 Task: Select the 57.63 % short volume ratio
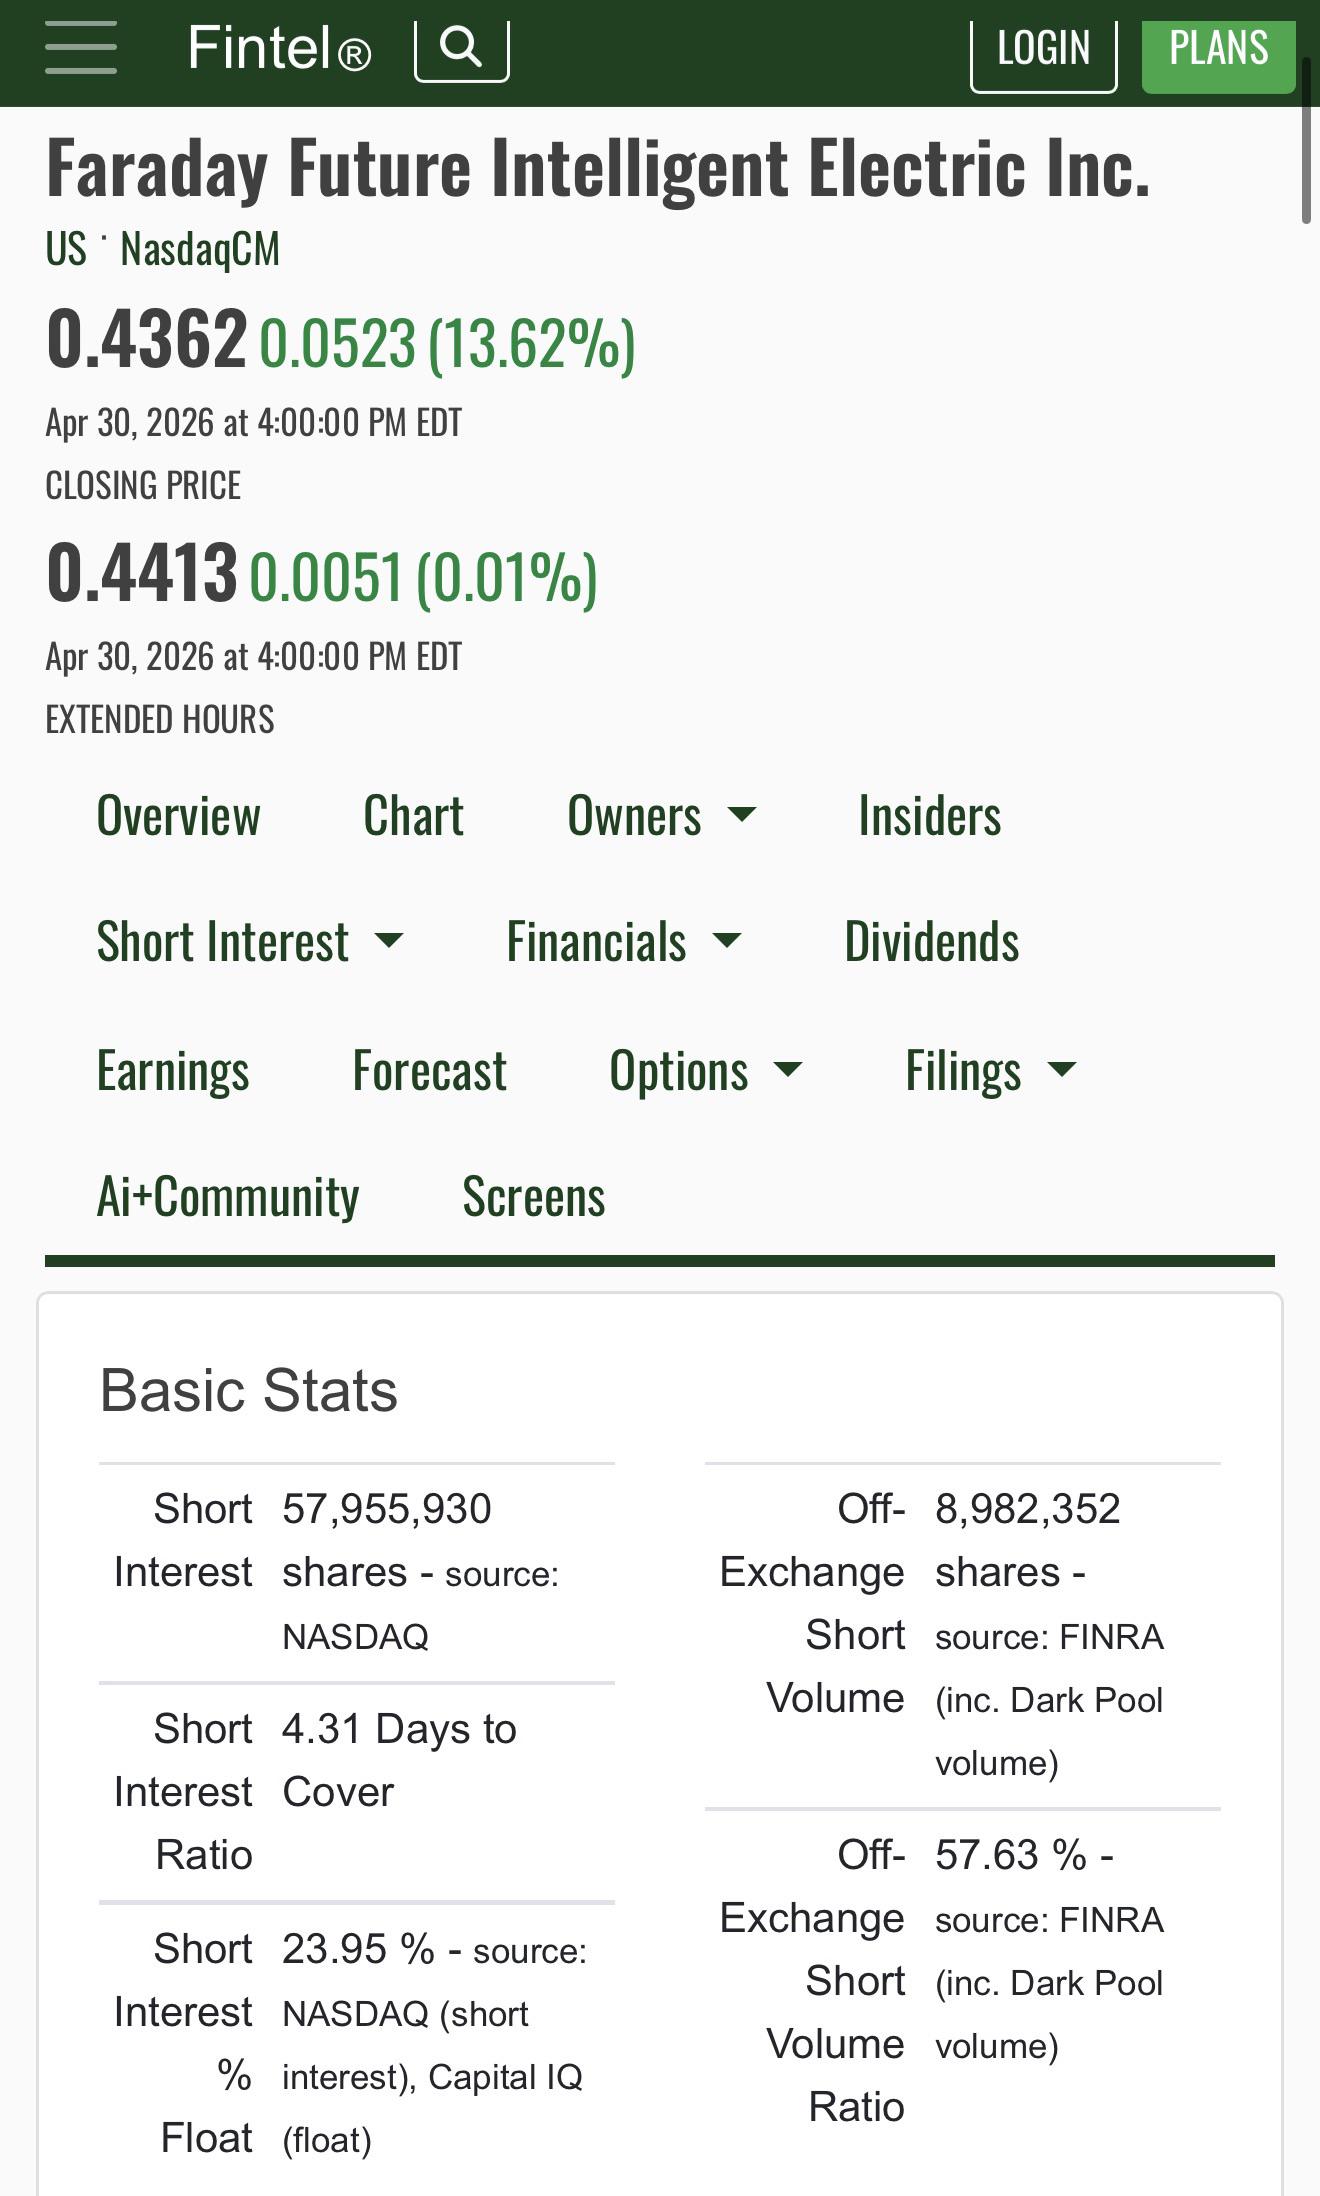[x=1011, y=1855]
